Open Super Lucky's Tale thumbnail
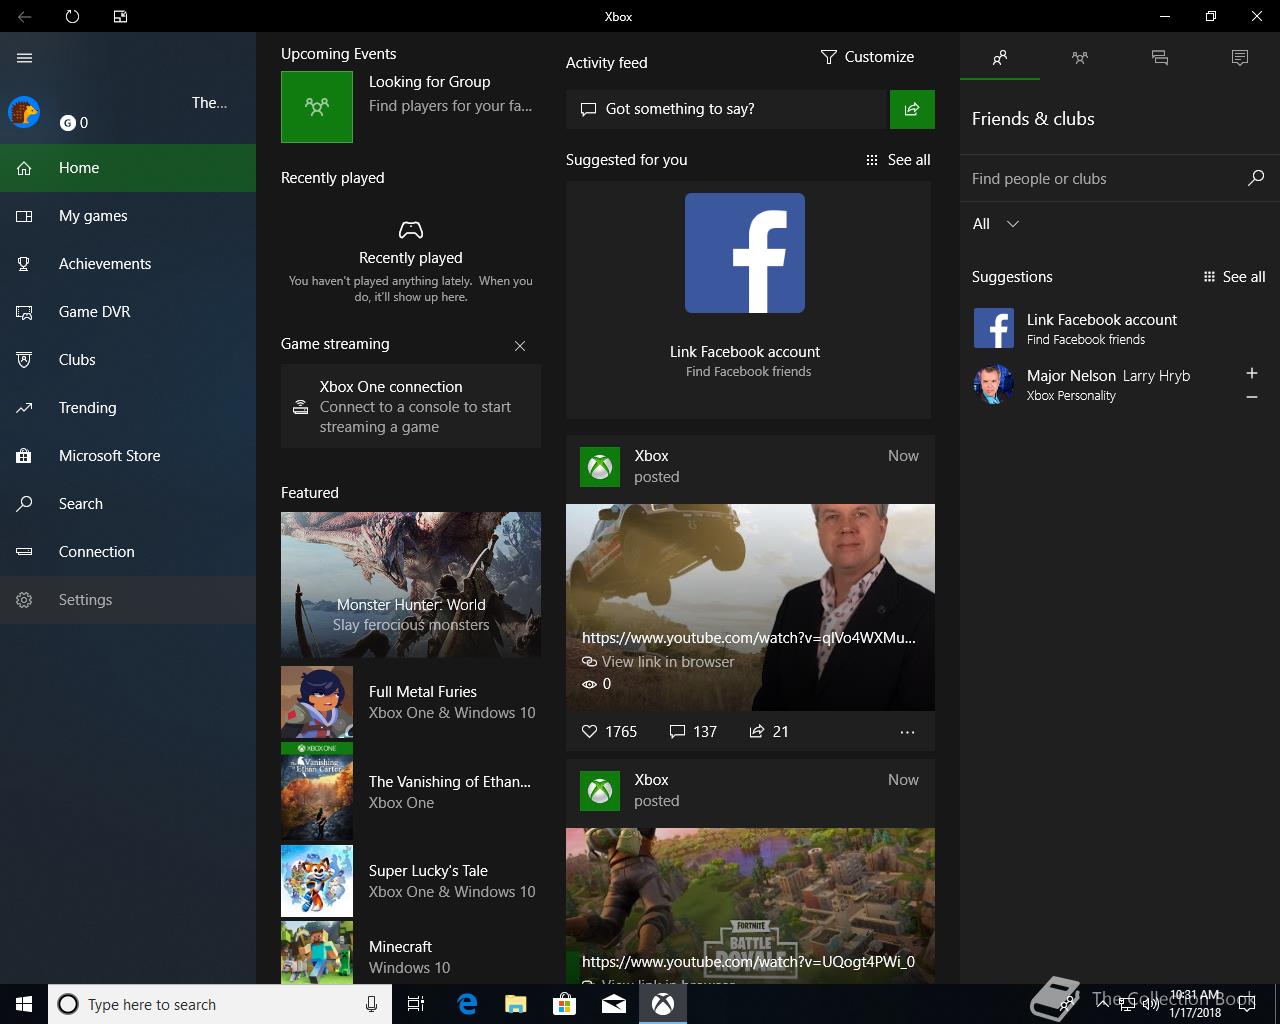The width and height of the screenshot is (1280, 1024). coord(317,881)
